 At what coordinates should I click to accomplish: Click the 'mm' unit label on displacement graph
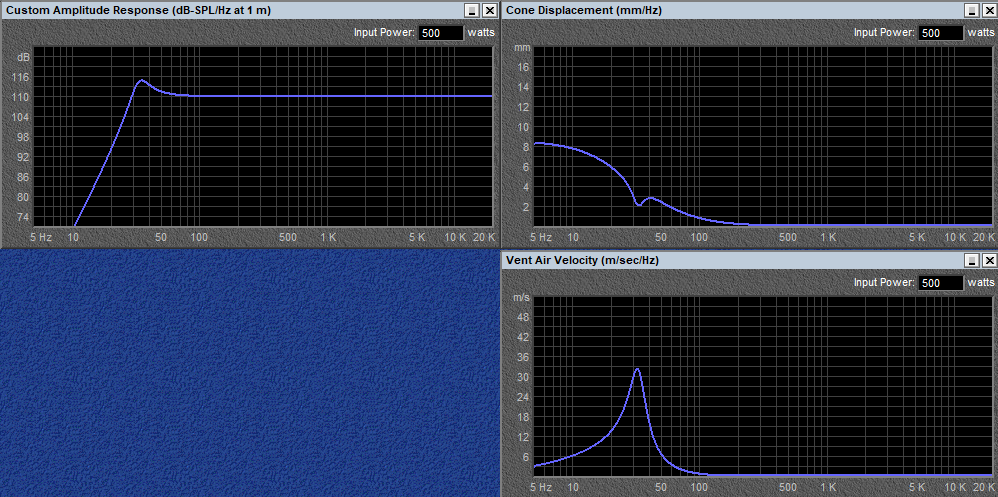pos(522,48)
